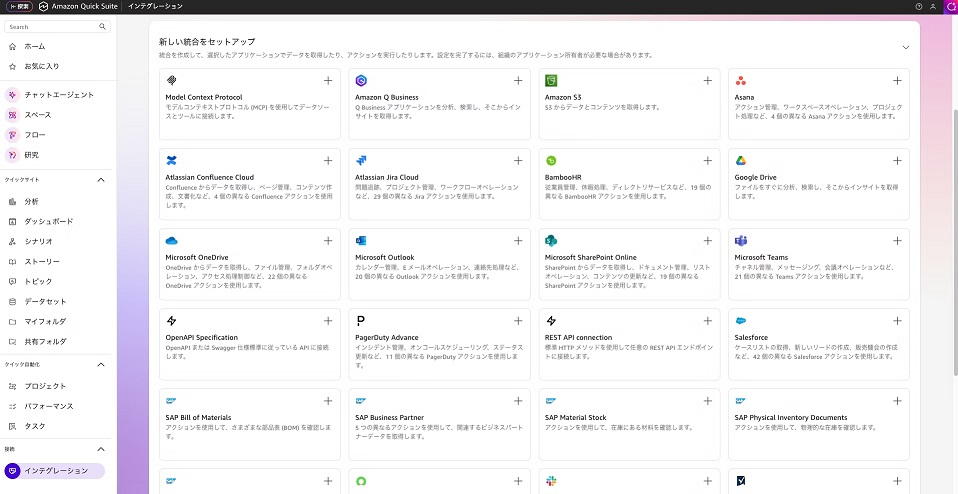Click the Microsoft Teams logo icon
The image size is (958, 494).
(x=741, y=241)
